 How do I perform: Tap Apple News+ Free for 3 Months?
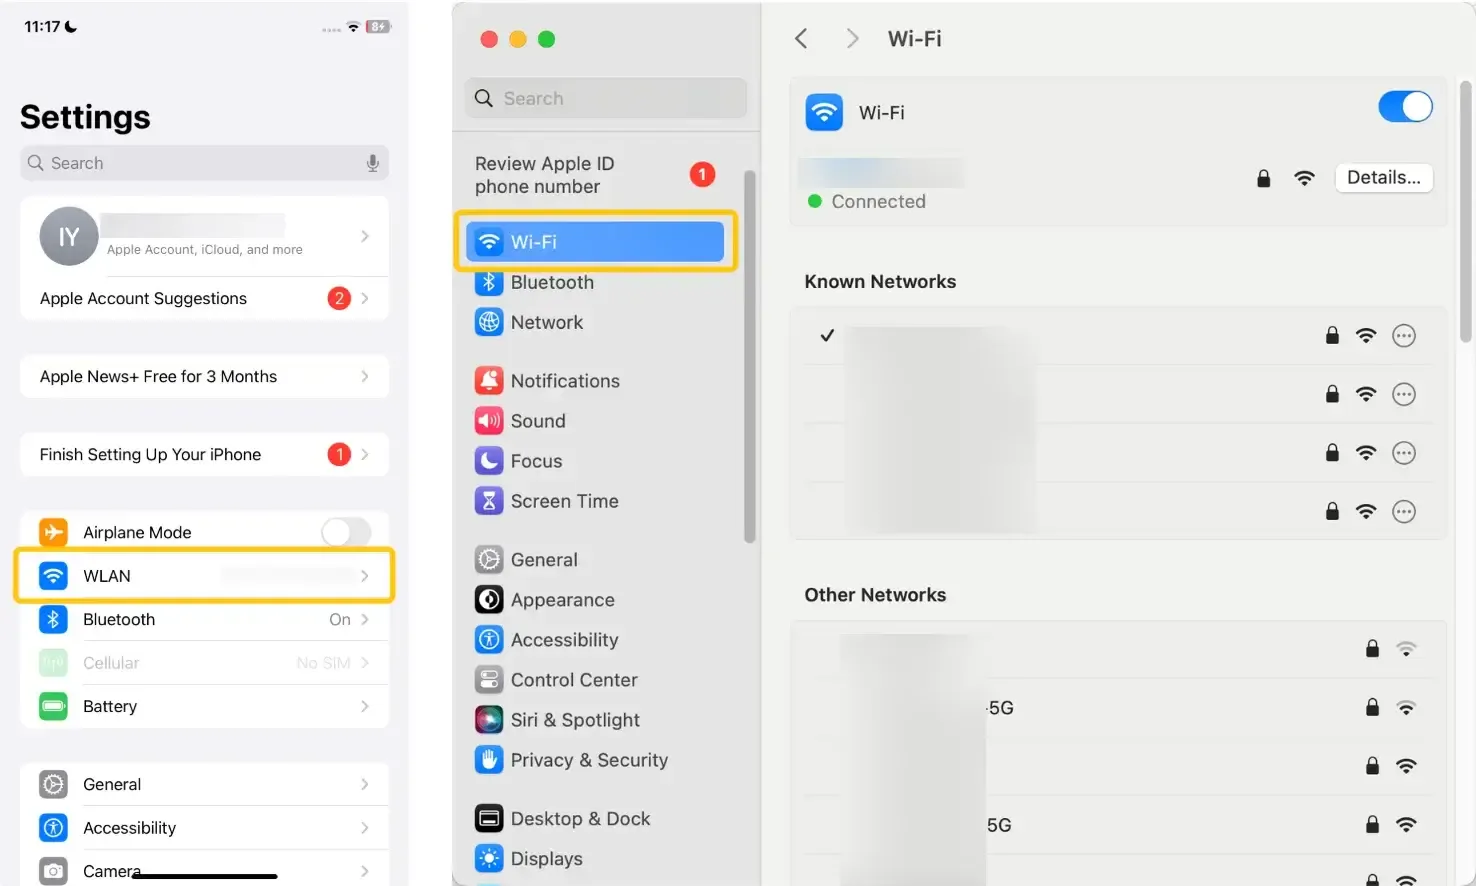tap(204, 376)
